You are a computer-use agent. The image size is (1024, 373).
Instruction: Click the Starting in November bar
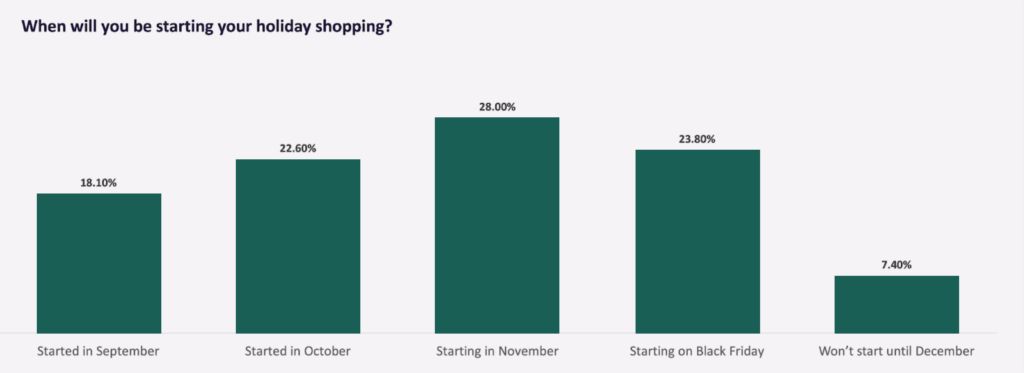(497, 225)
